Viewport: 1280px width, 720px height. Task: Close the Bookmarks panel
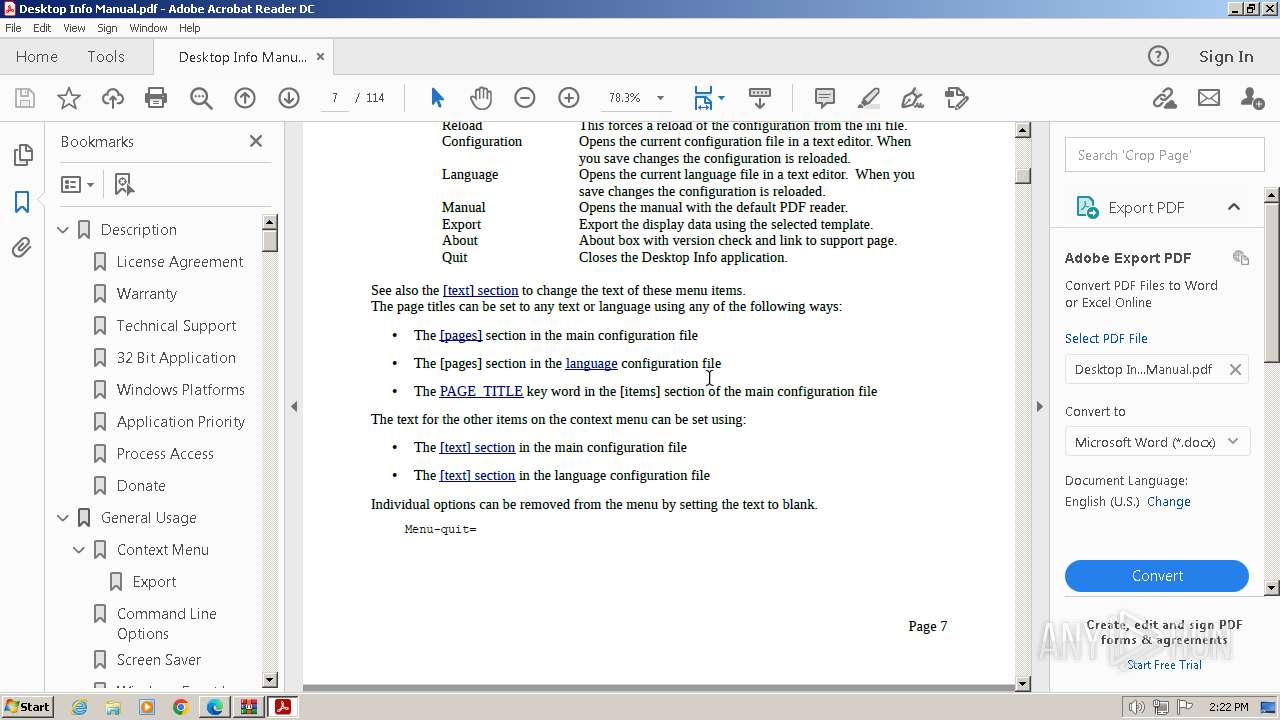pyautogui.click(x=256, y=141)
